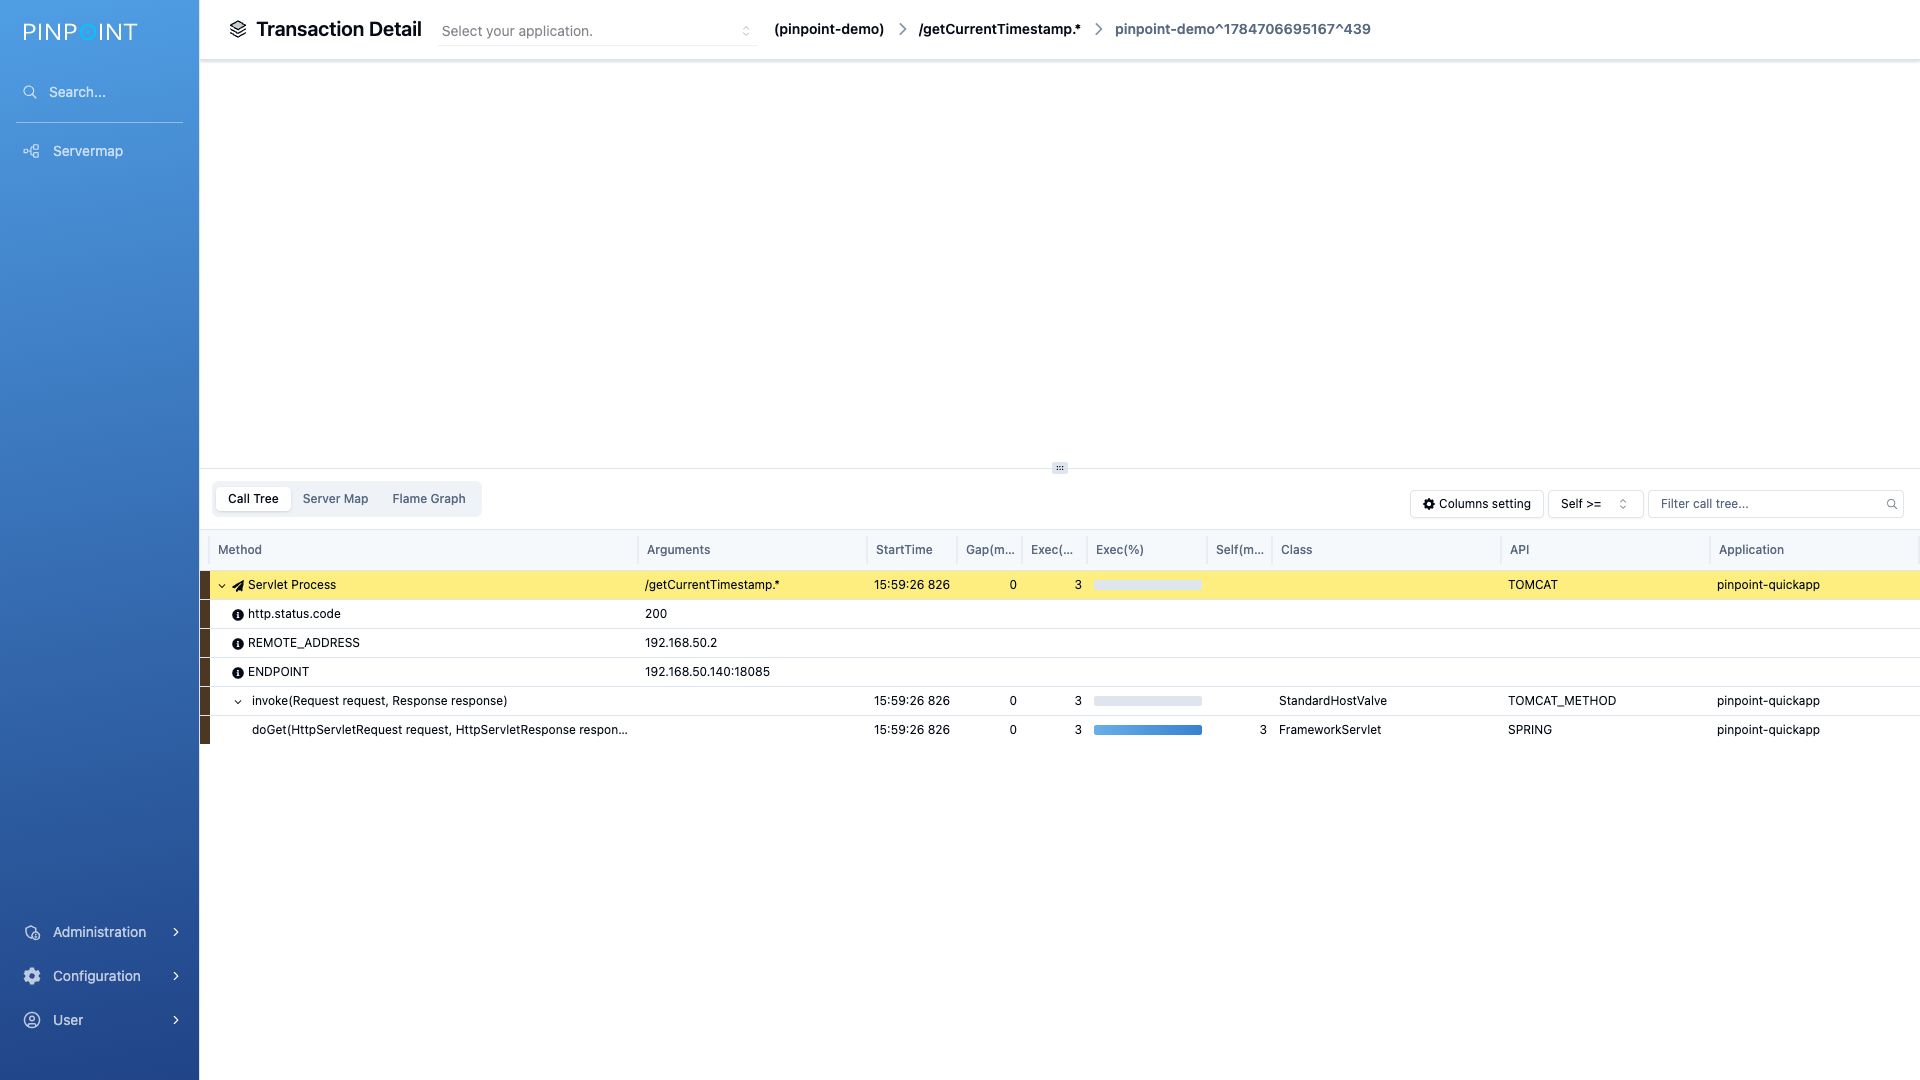Click the TOMCAT API cell
1920x1080 pixels.
click(1533, 585)
